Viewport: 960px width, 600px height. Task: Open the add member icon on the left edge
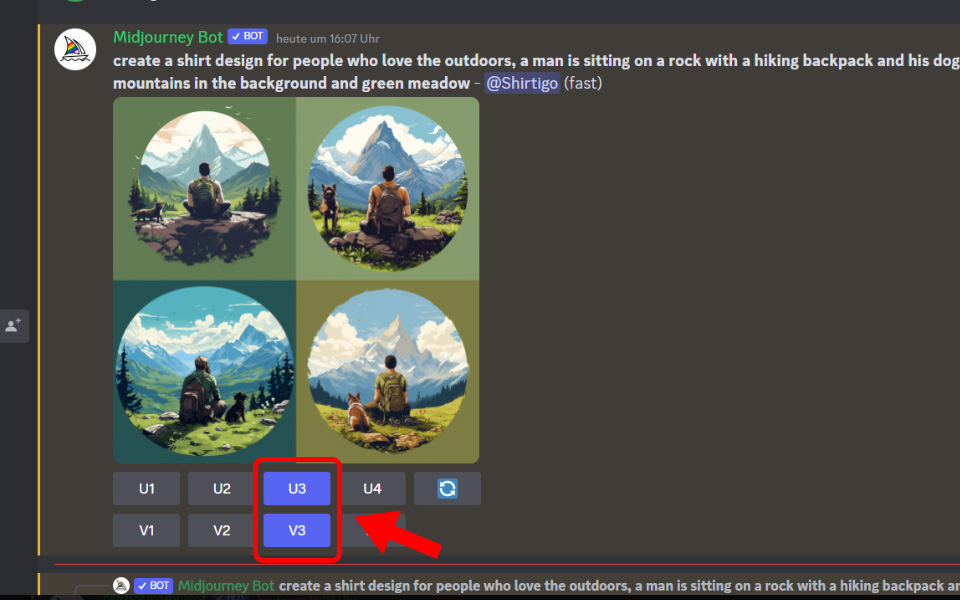pyautogui.click(x=13, y=325)
